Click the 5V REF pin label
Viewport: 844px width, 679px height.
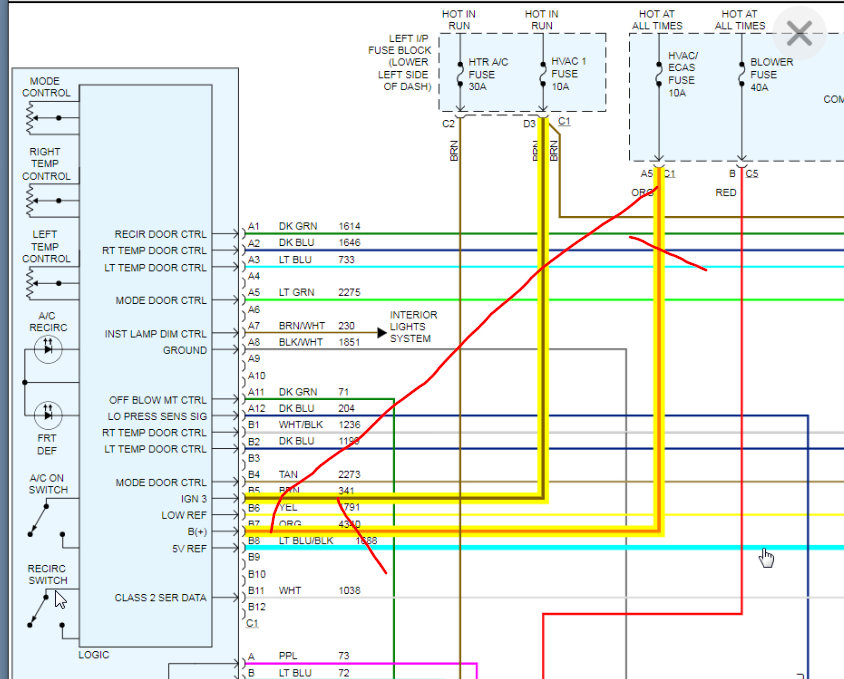point(189,549)
